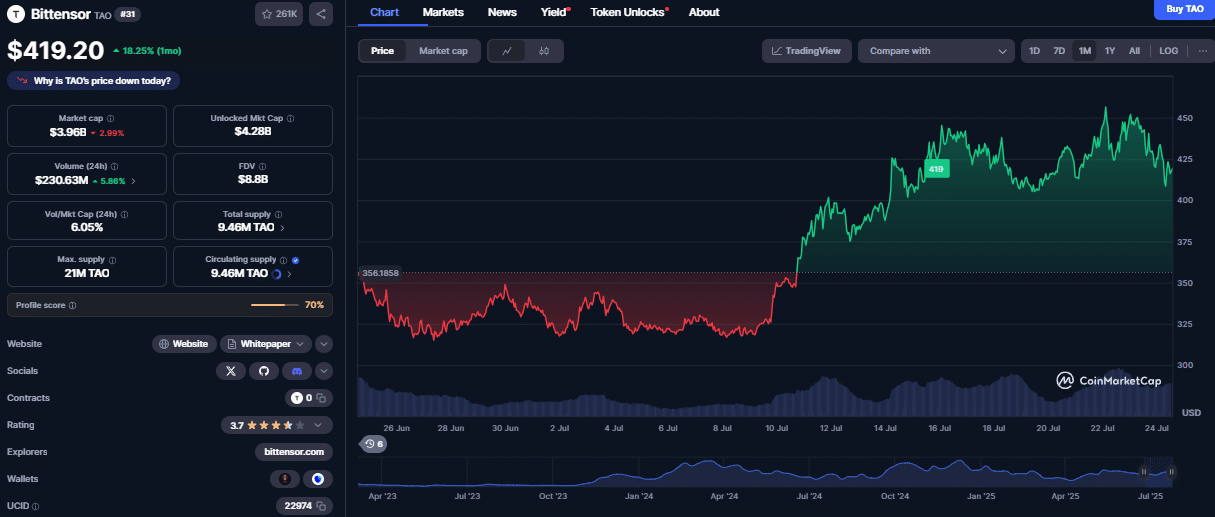The width and height of the screenshot is (1215, 517).
Task: Open the Max. supply info icon
Action: coord(112,259)
